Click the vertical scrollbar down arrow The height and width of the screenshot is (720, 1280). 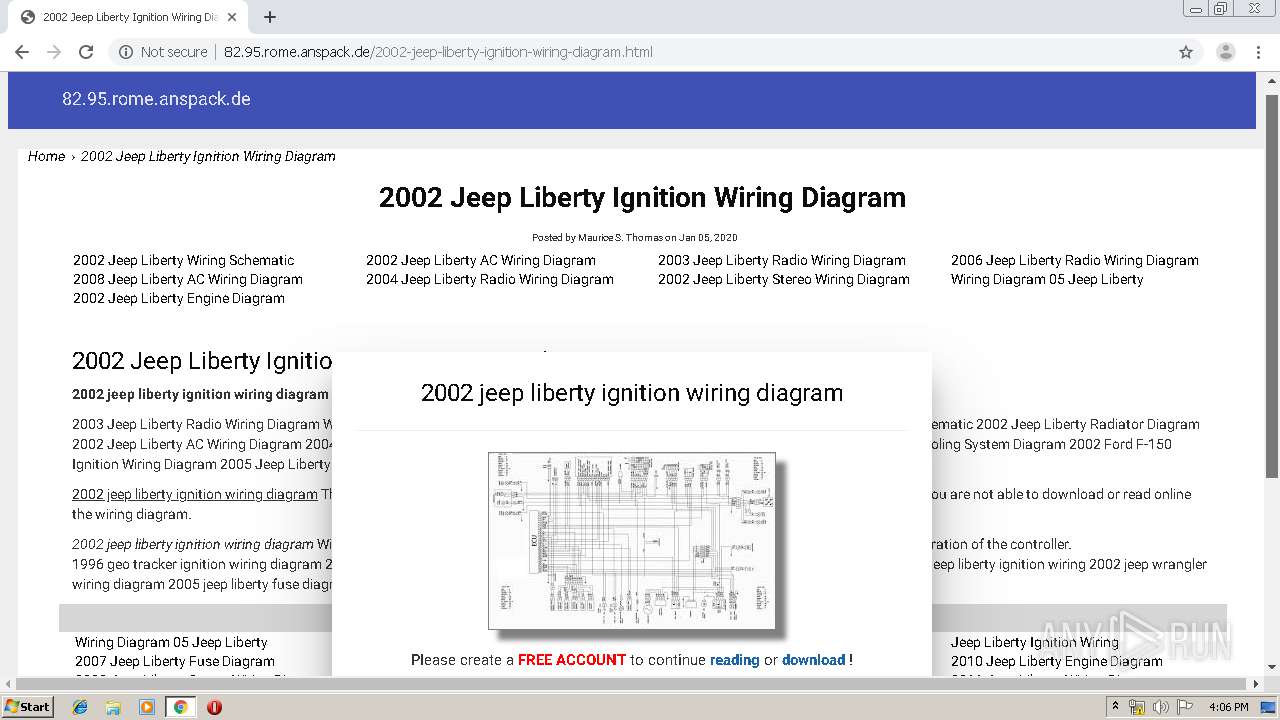1272,667
